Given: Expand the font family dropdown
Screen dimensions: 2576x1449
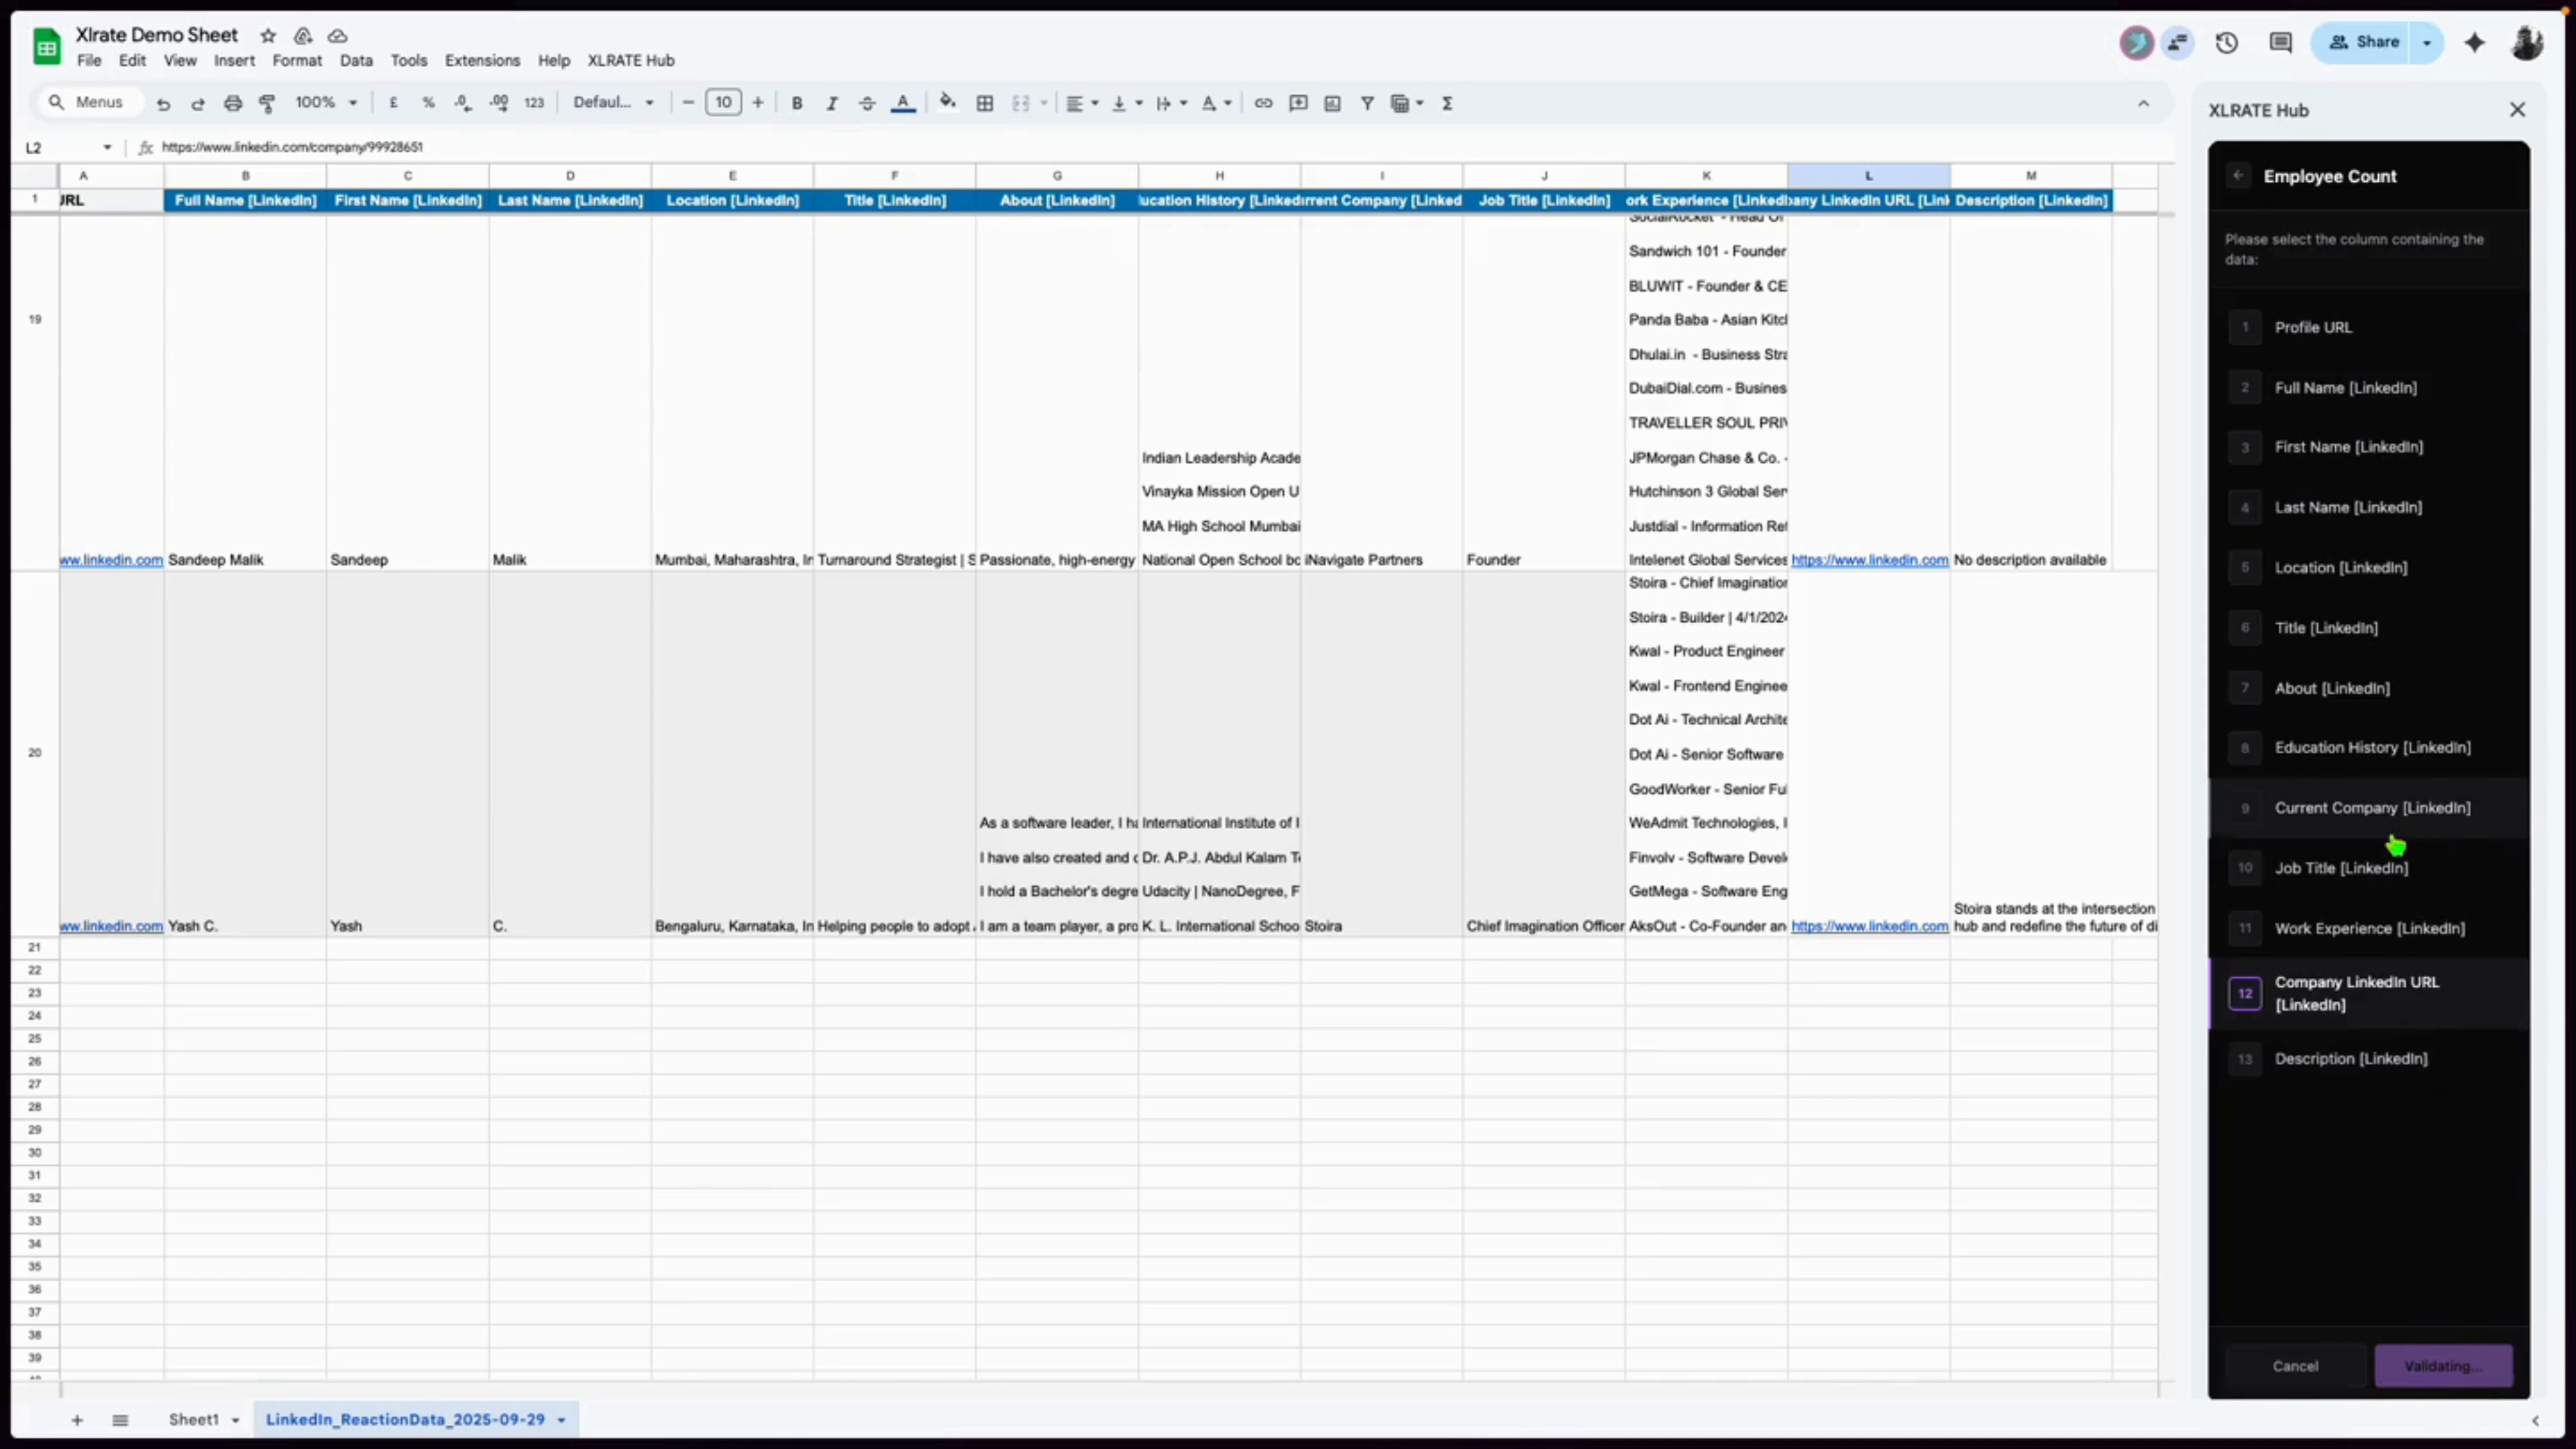Looking at the screenshot, I should point(613,103).
